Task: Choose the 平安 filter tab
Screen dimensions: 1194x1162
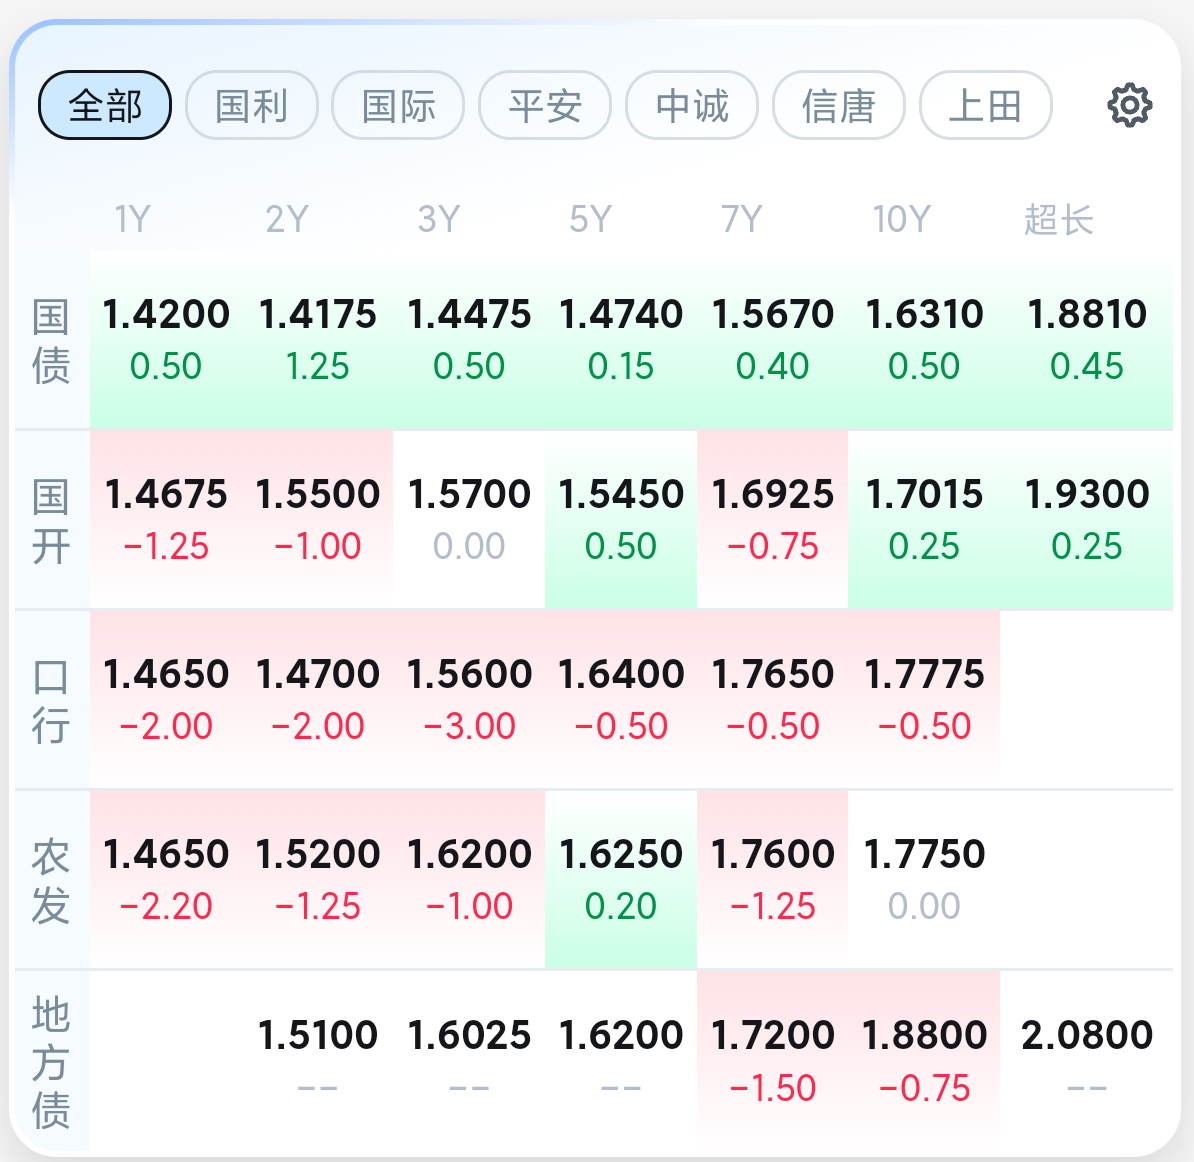Action: [545, 105]
